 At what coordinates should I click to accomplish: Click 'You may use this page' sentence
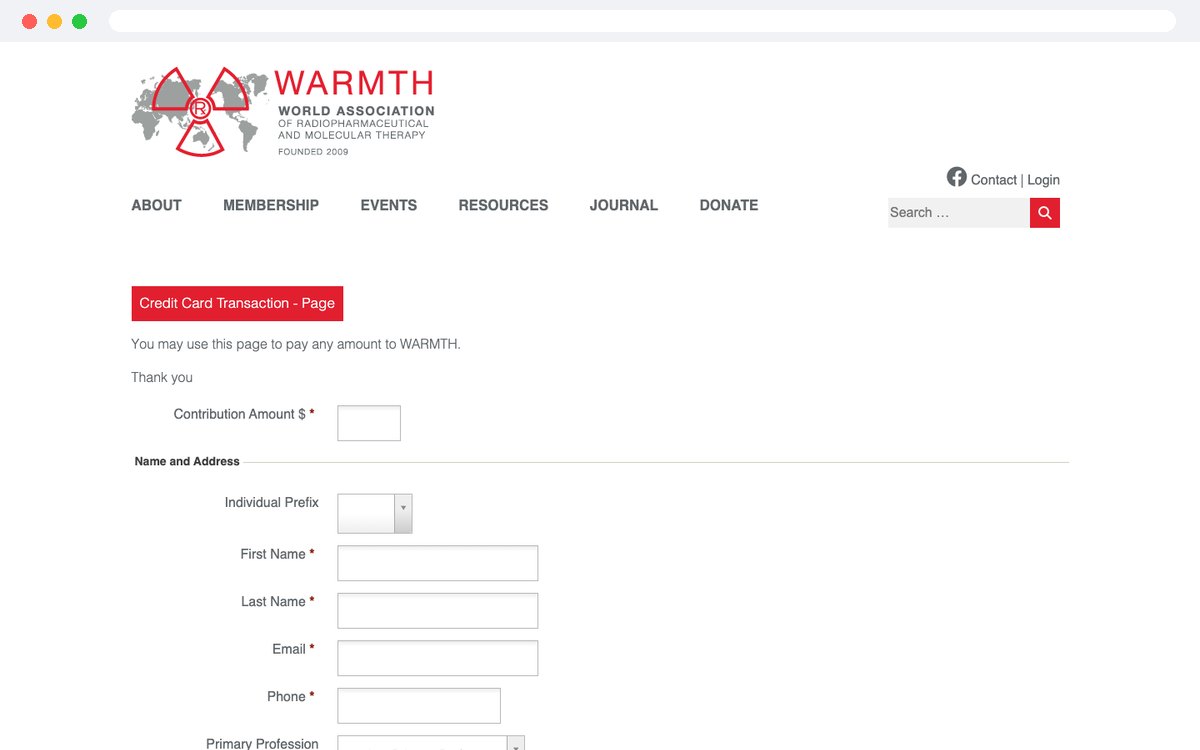pos(296,344)
